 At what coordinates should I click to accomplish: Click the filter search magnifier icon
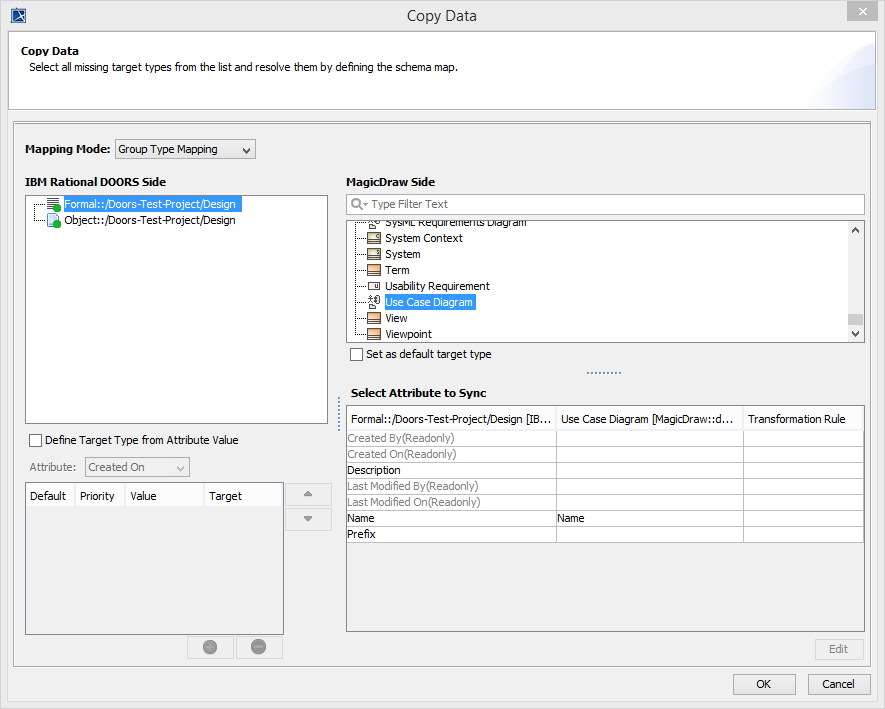click(357, 204)
